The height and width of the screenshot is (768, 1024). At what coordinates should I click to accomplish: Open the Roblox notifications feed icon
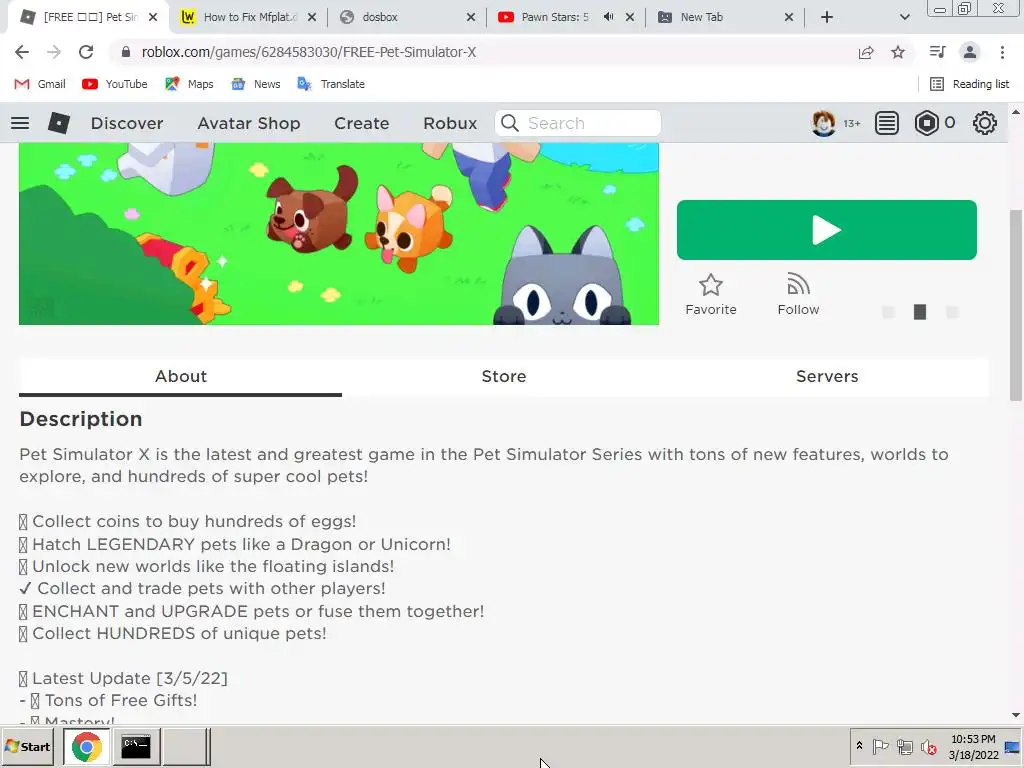tap(886, 123)
